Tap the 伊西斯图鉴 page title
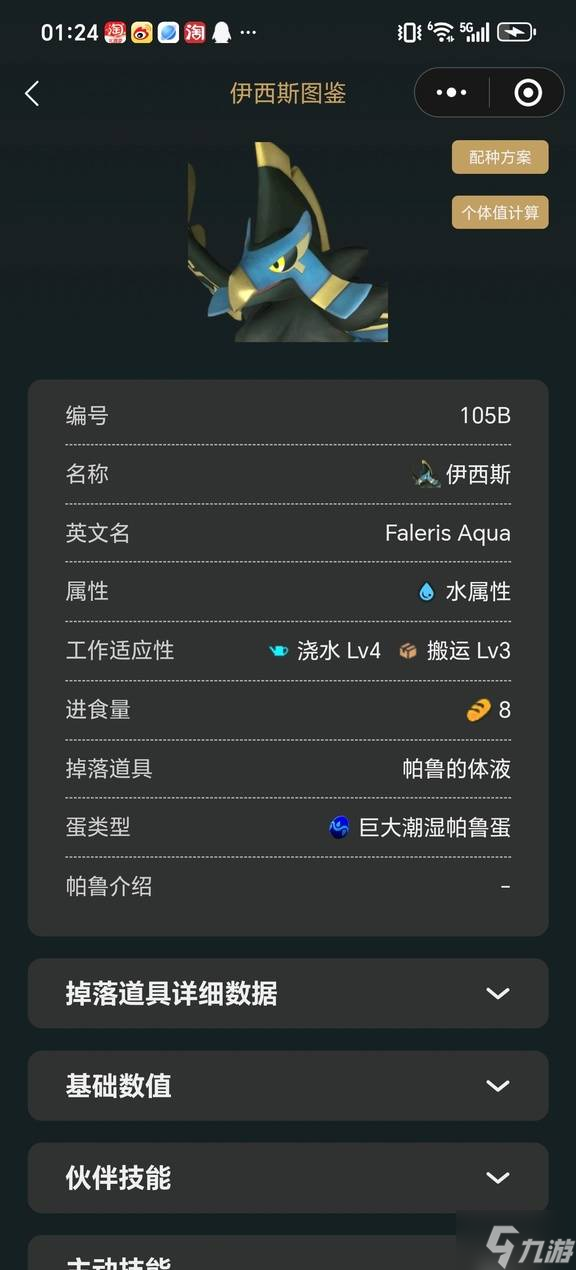The width and height of the screenshot is (576, 1270). pos(288,94)
